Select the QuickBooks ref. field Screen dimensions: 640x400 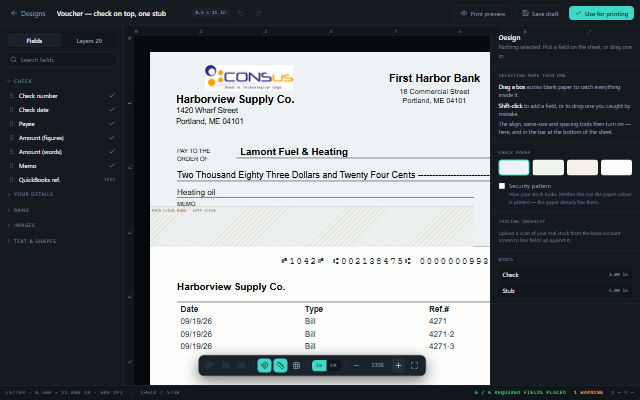click(62, 180)
